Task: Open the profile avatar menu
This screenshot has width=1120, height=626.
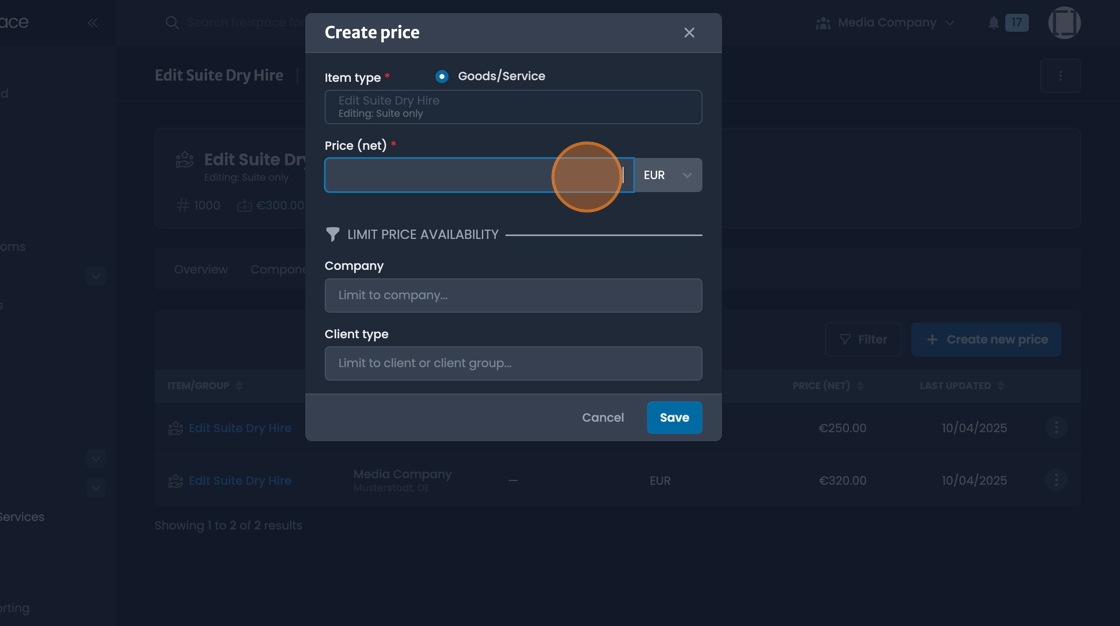Action: pos(1064,21)
